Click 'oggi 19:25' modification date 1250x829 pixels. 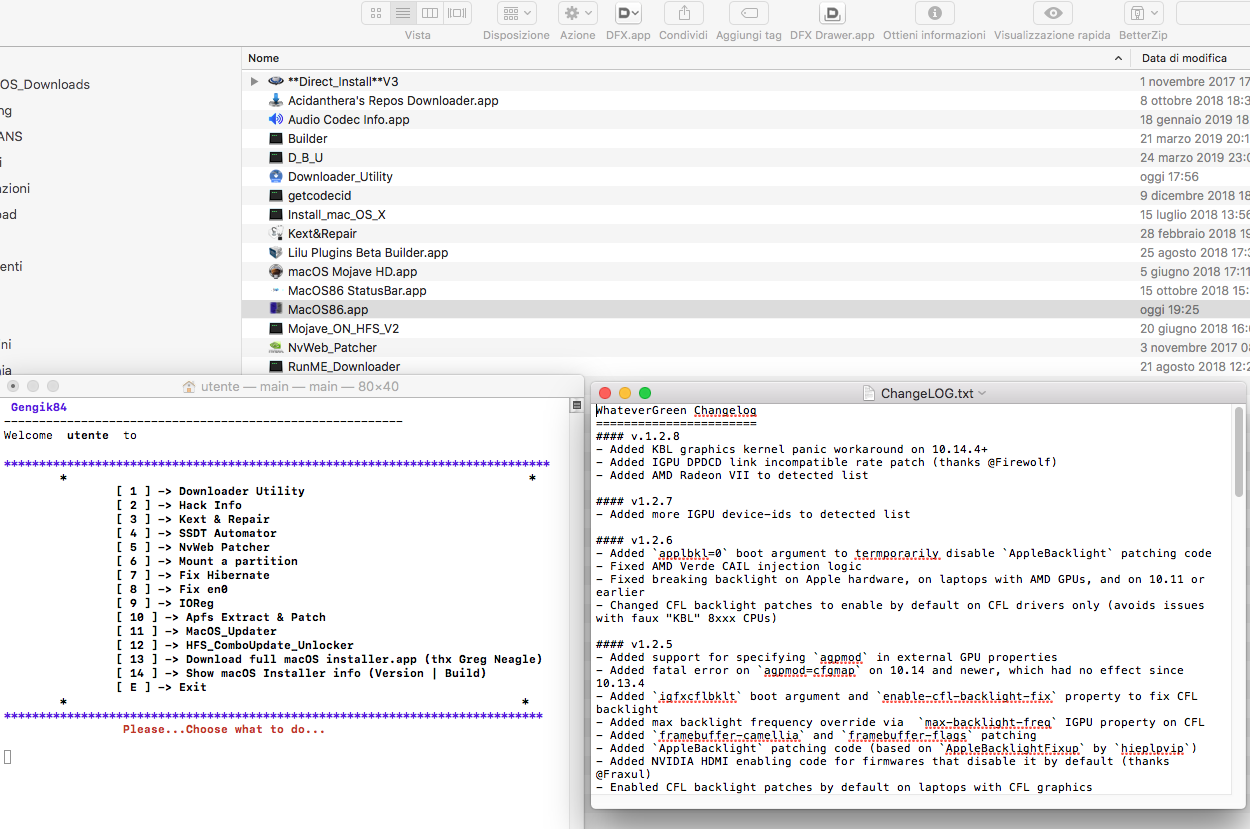[x=1169, y=309]
